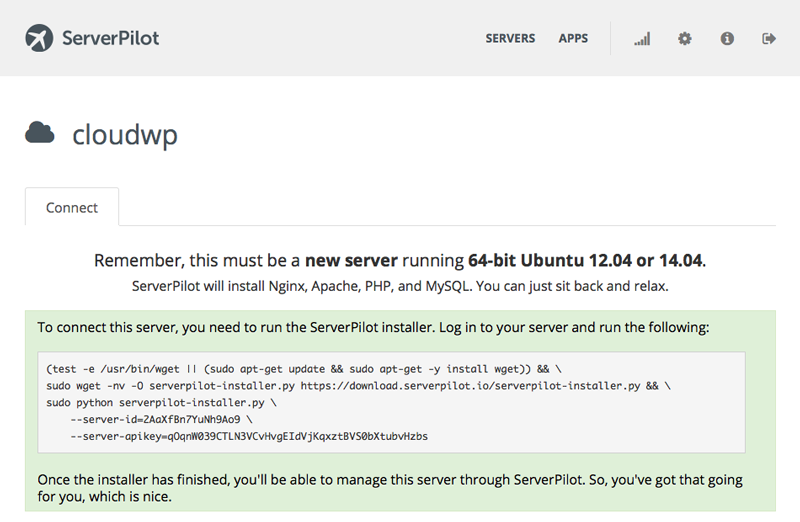Click '64-bit Ubuntu 12.04 or 14.04' text

(585, 260)
